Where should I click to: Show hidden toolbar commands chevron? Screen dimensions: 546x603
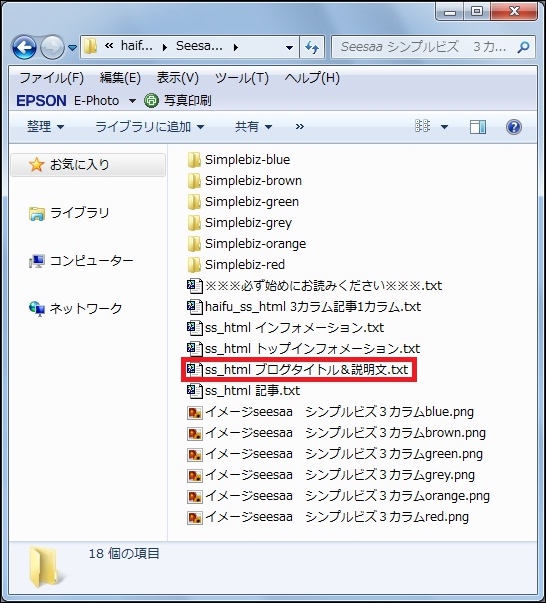[x=300, y=127]
